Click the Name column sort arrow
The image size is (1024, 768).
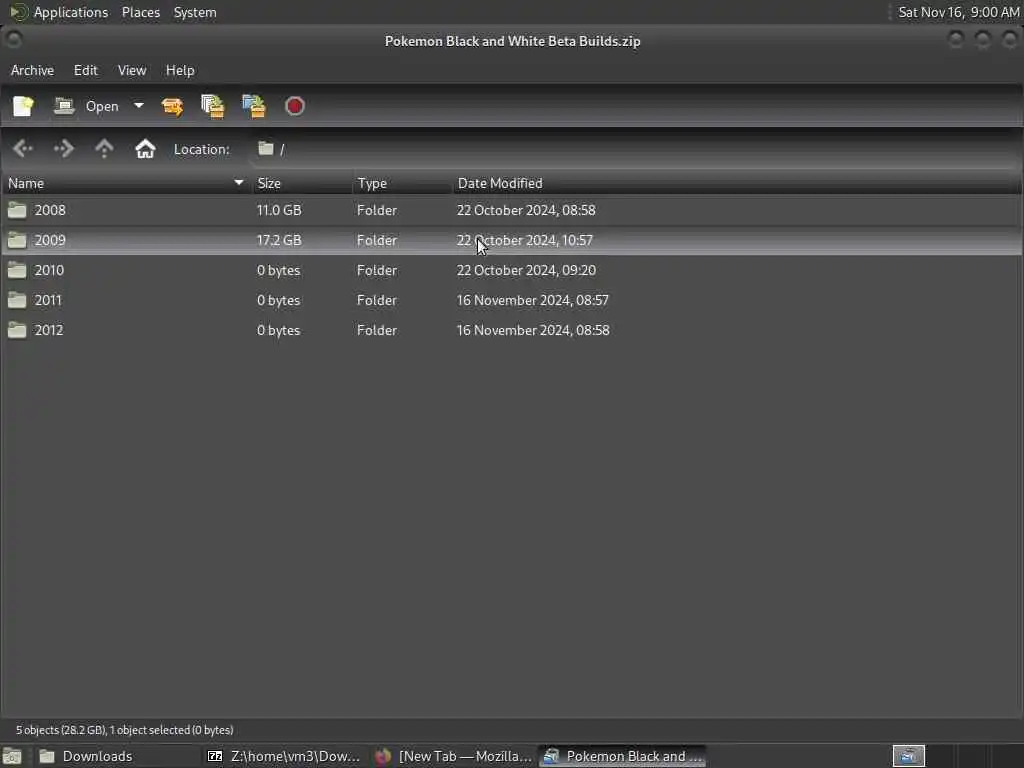(239, 183)
